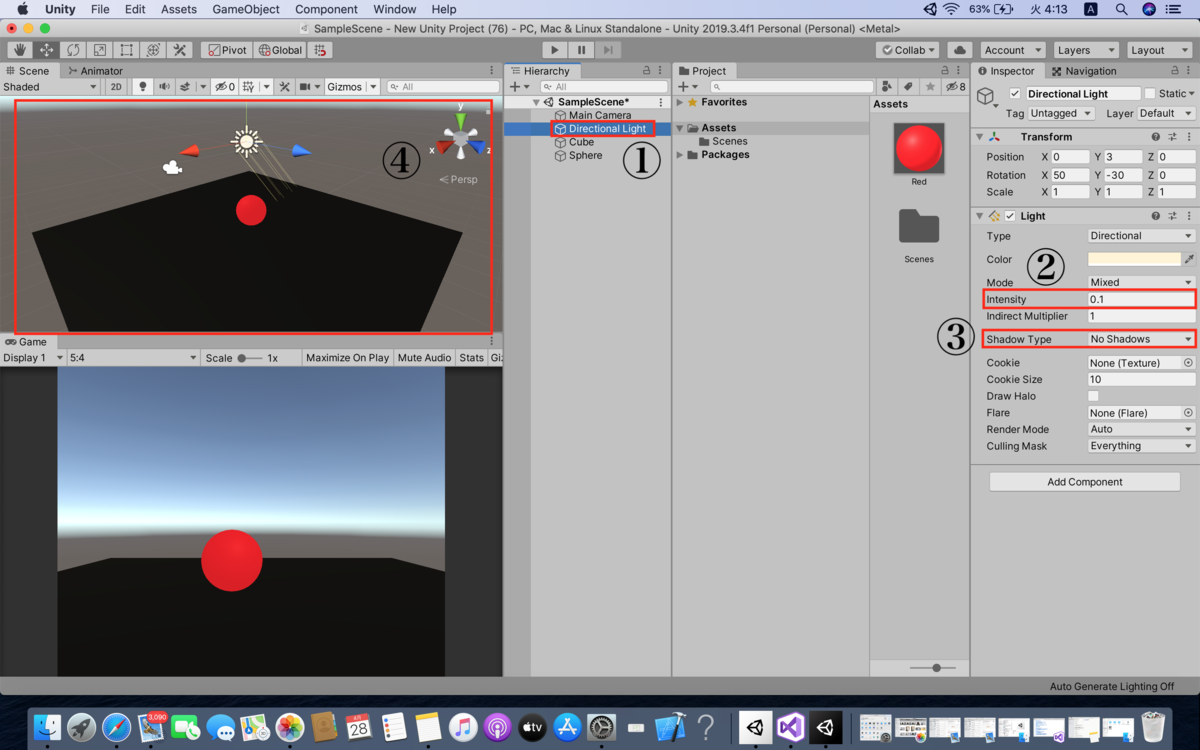Open Transform component preset icon

[x=1171, y=137]
